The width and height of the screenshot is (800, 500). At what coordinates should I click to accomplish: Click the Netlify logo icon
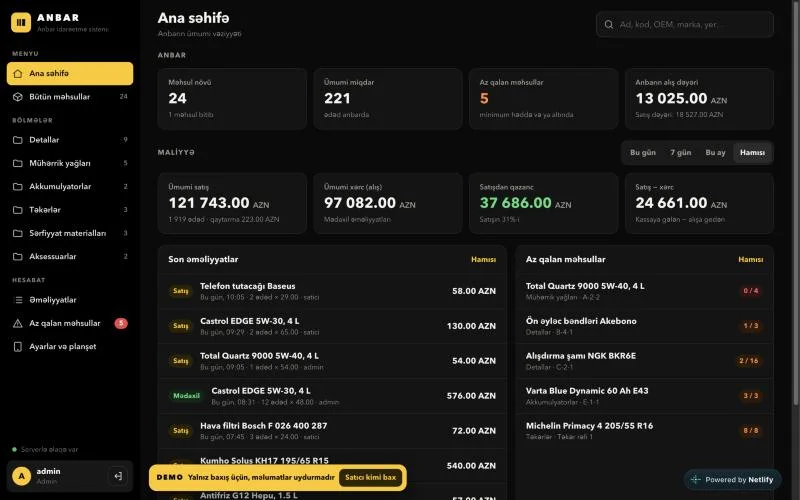[x=695, y=480]
